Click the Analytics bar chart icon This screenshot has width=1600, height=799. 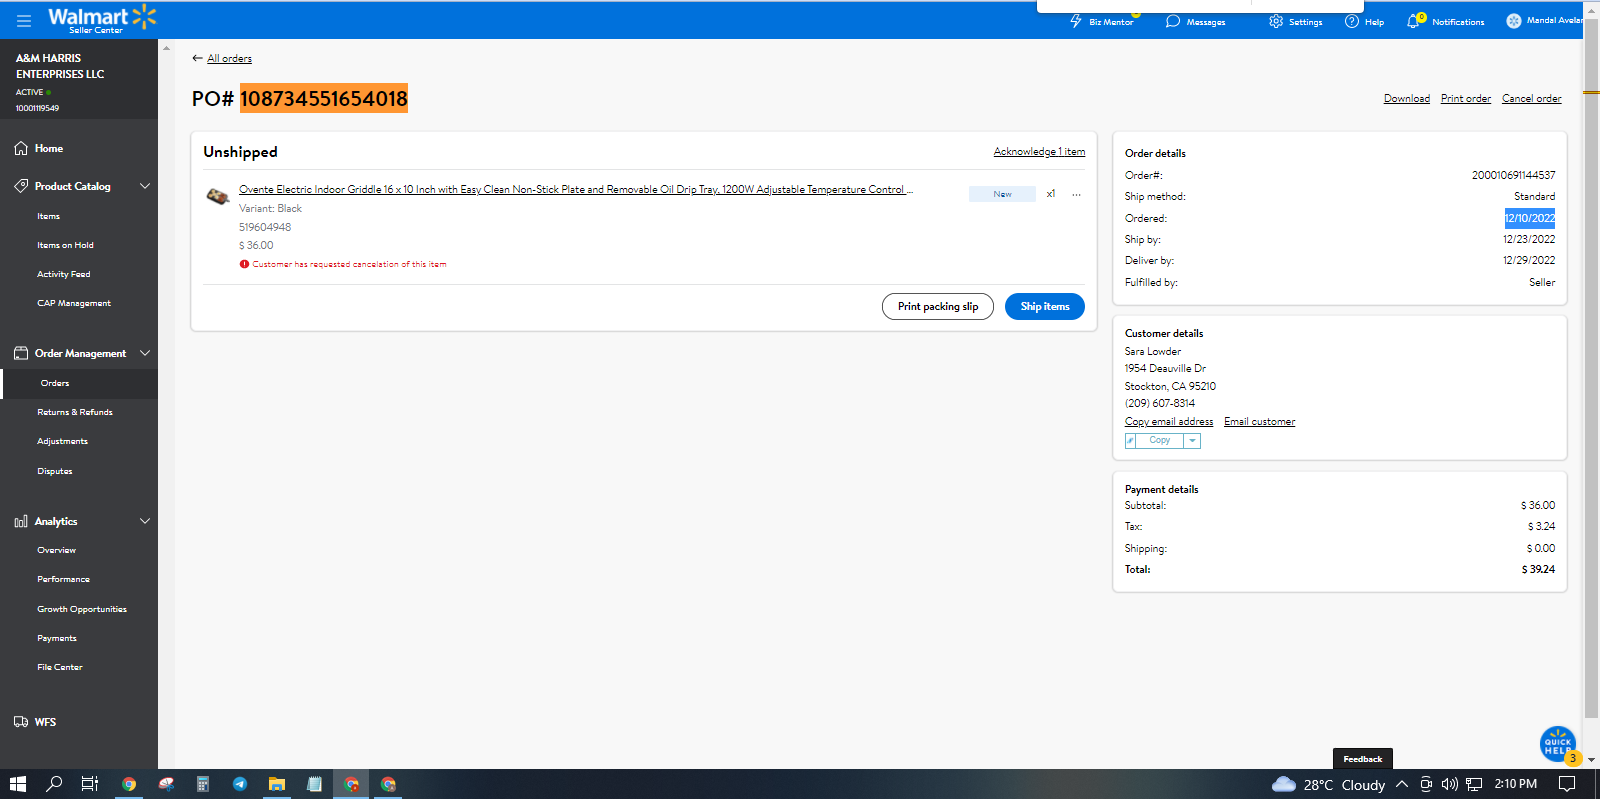[21, 521]
